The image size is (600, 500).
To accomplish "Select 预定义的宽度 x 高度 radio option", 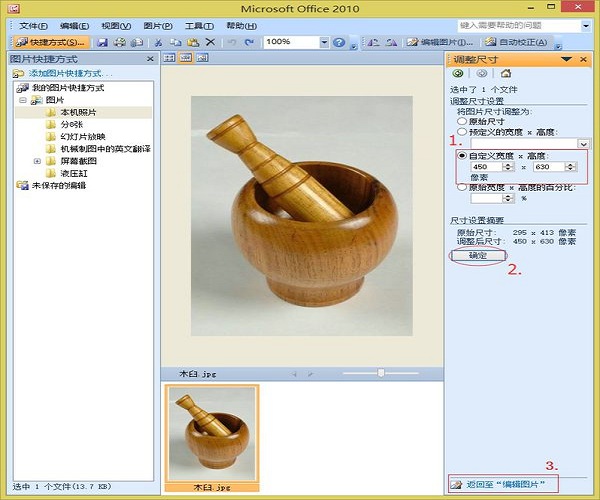I will click(x=461, y=131).
